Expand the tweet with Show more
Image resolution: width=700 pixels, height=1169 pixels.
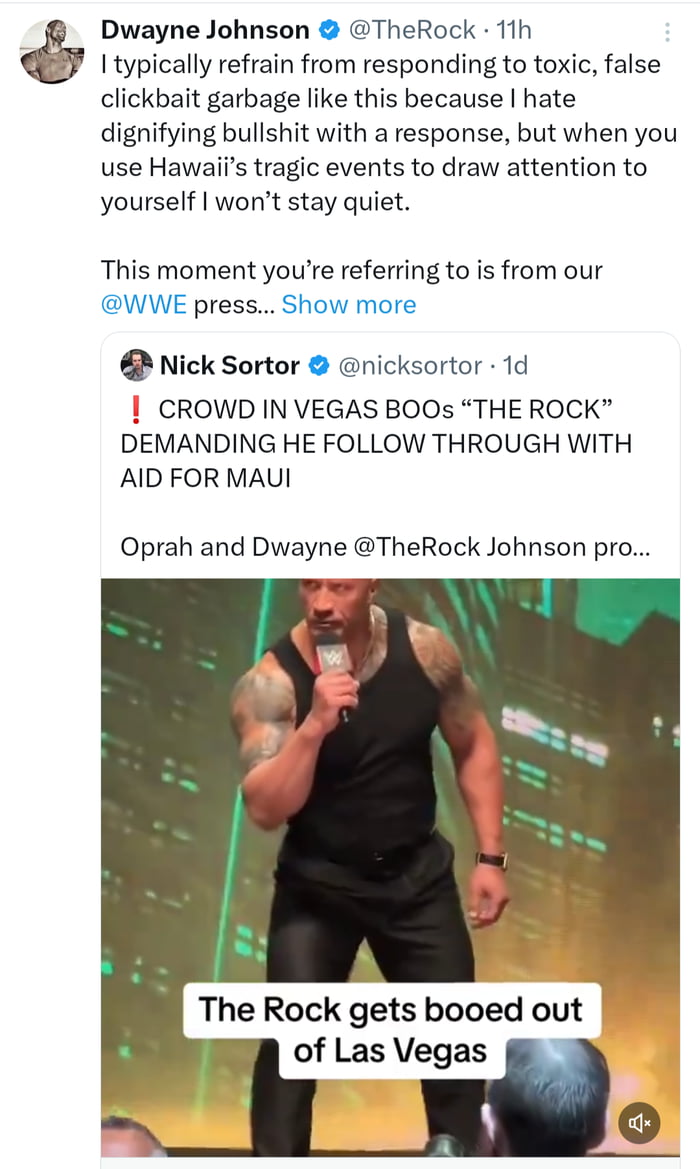349,304
